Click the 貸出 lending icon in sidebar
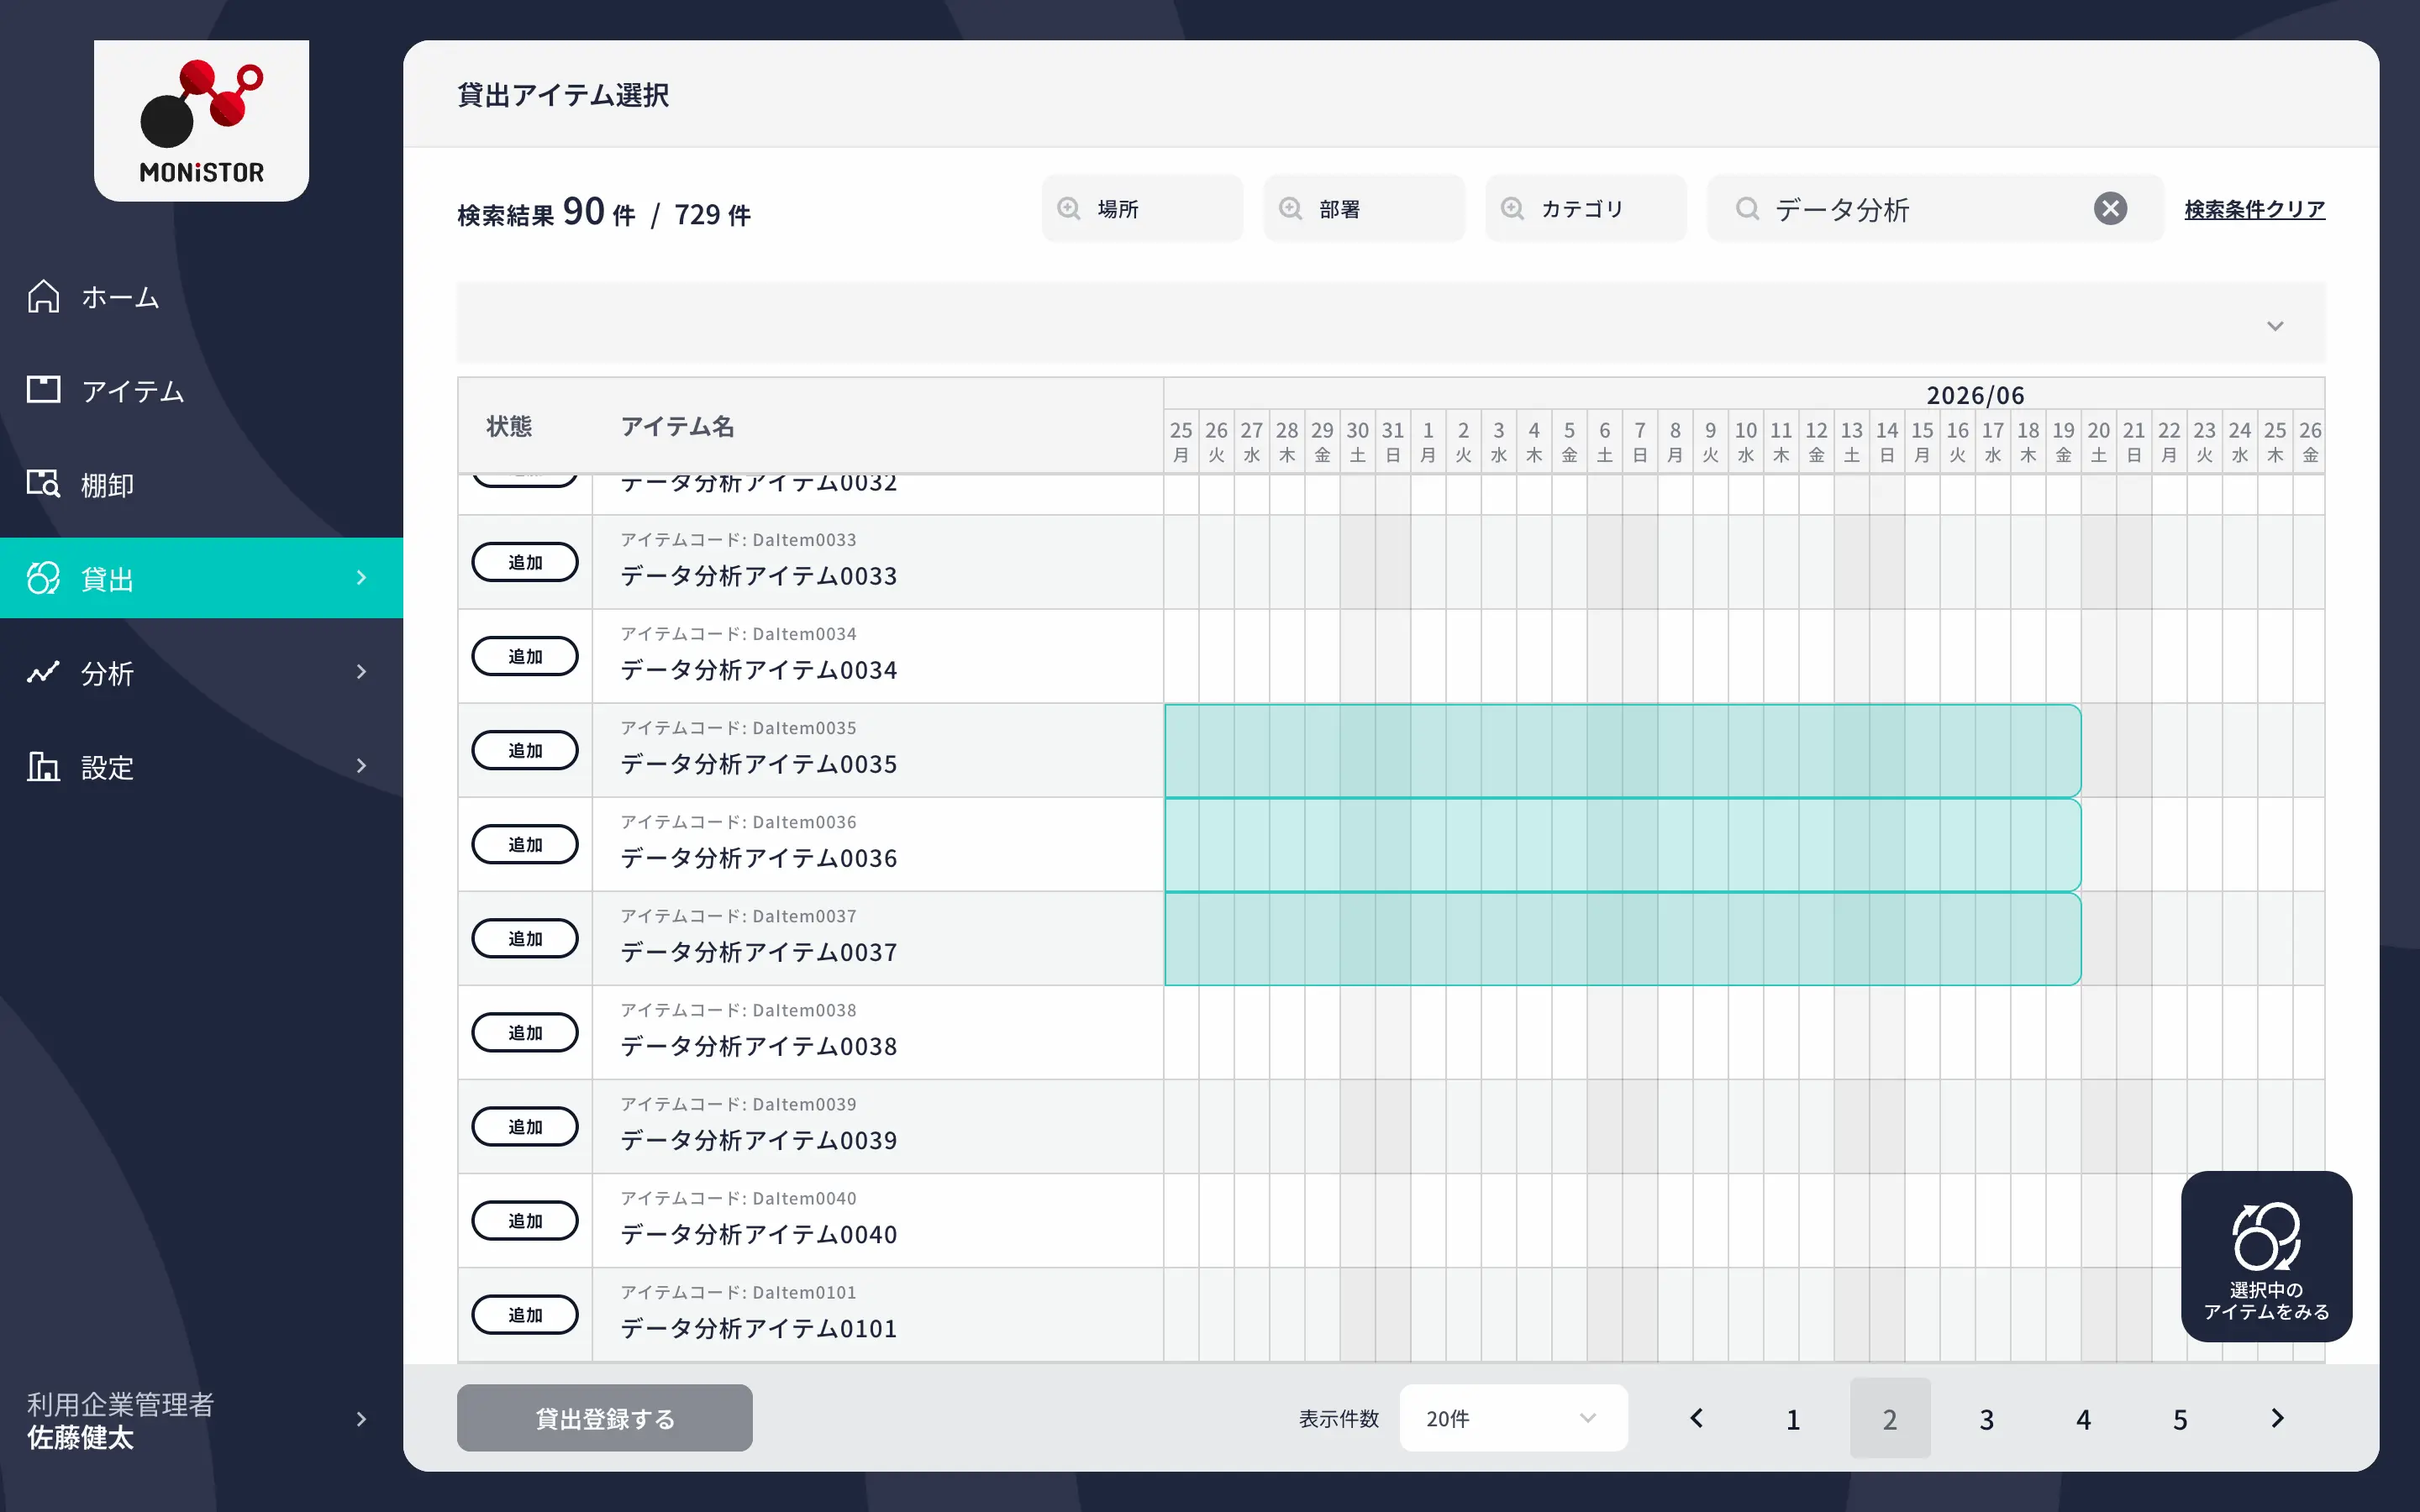This screenshot has height=1512, width=2420. [43, 578]
